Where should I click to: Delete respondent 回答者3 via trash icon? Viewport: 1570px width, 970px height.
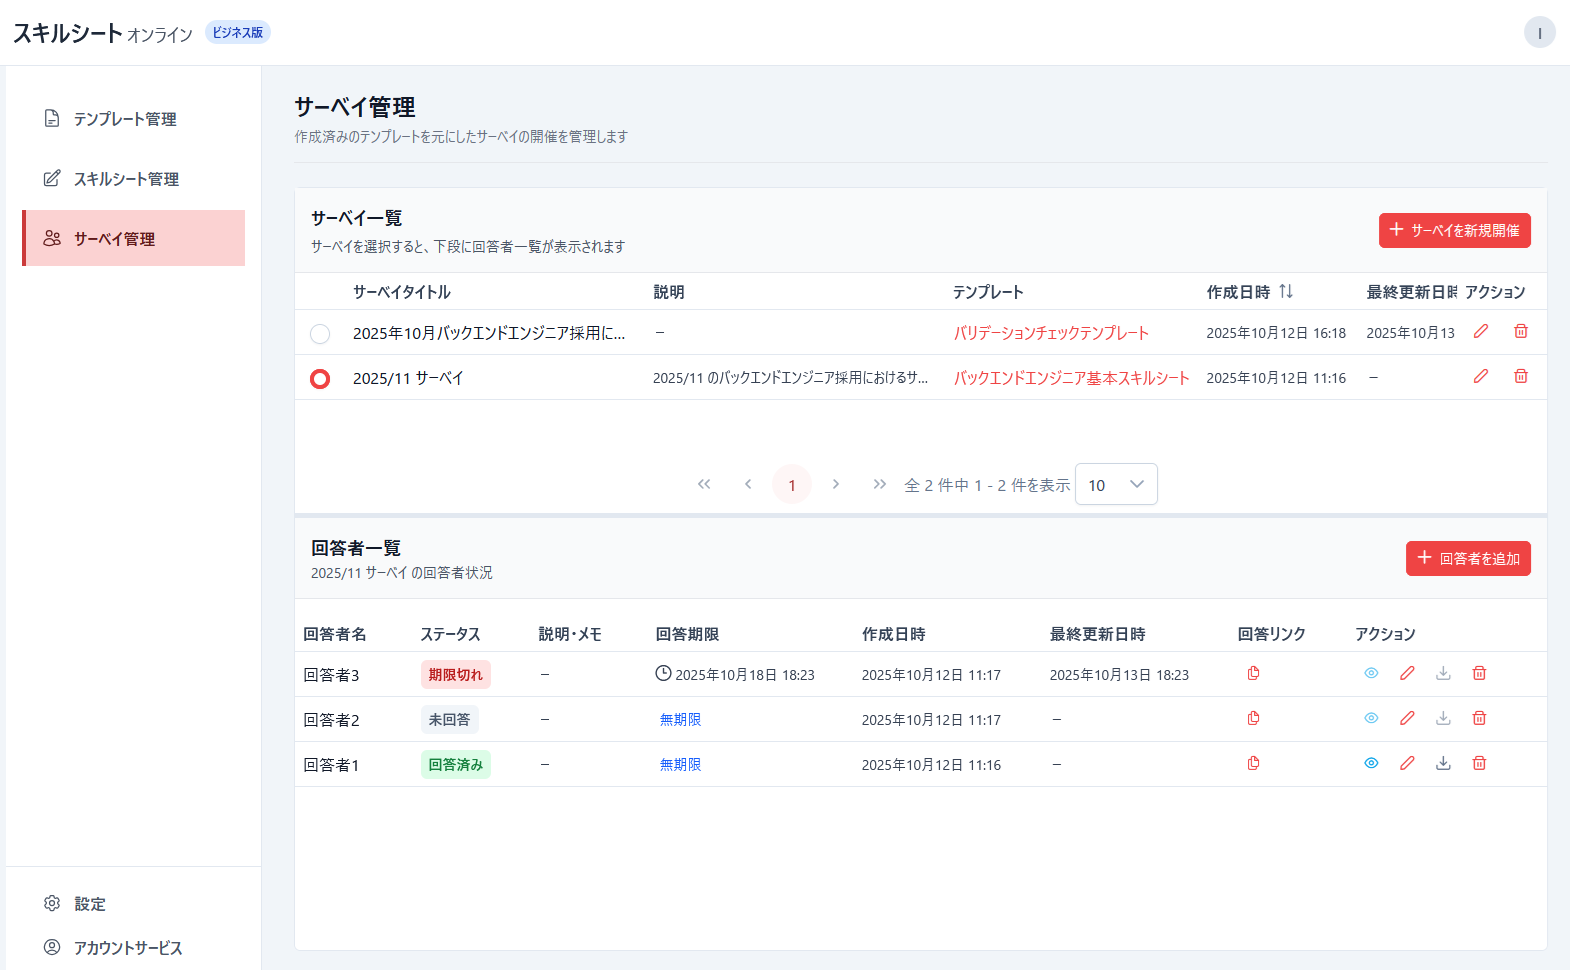pyautogui.click(x=1479, y=673)
